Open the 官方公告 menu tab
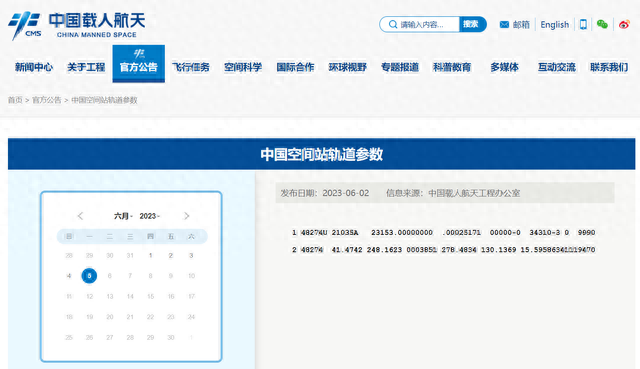The height and width of the screenshot is (369, 640). pyautogui.click(x=139, y=64)
